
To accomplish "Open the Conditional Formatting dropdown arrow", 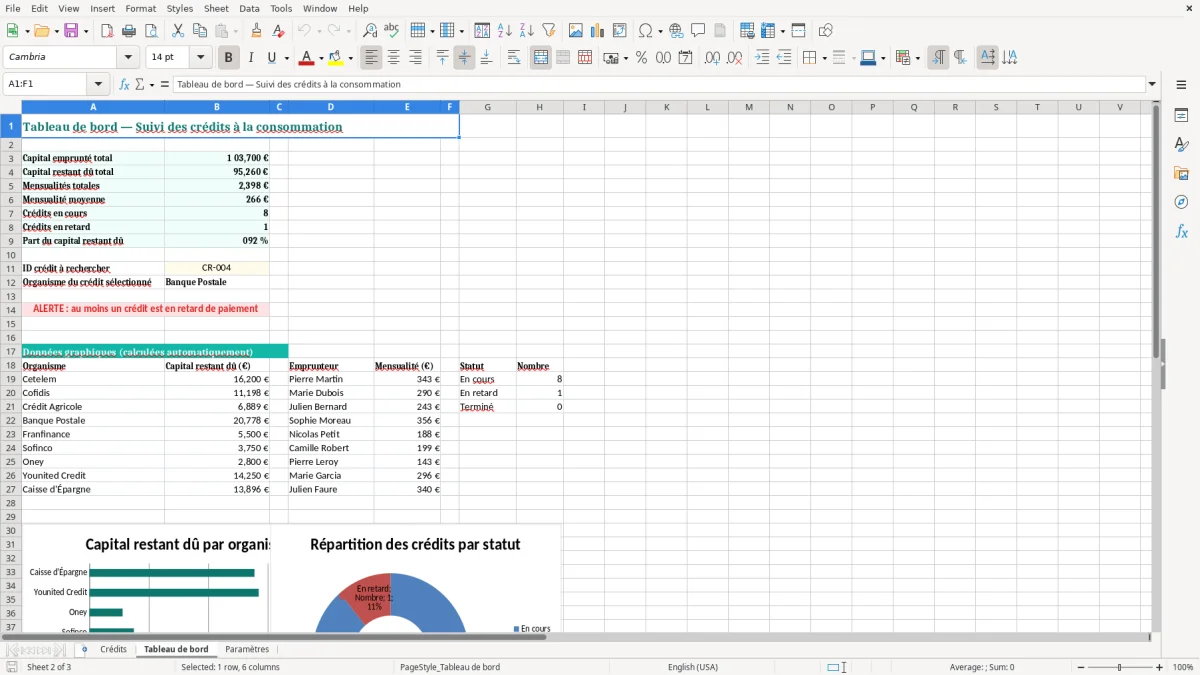I will [x=917, y=58].
